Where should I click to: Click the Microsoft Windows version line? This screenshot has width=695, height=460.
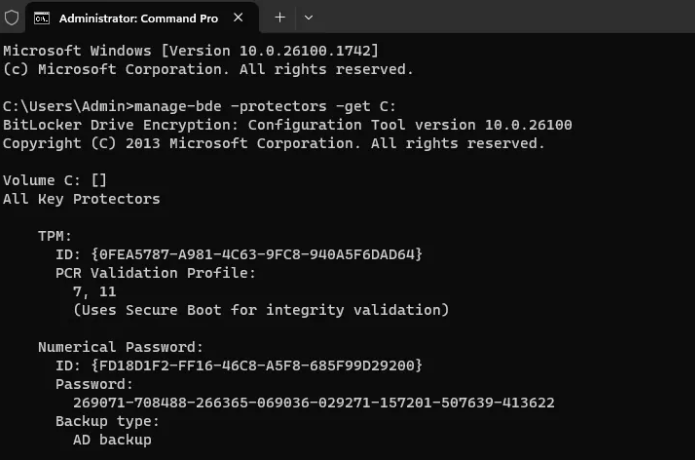[x=192, y=51]
